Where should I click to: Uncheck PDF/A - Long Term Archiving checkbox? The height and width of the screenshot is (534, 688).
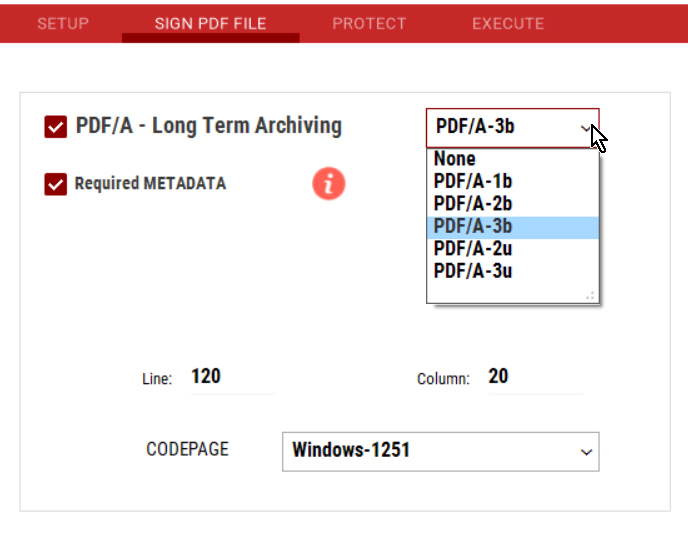pos(56,127)
